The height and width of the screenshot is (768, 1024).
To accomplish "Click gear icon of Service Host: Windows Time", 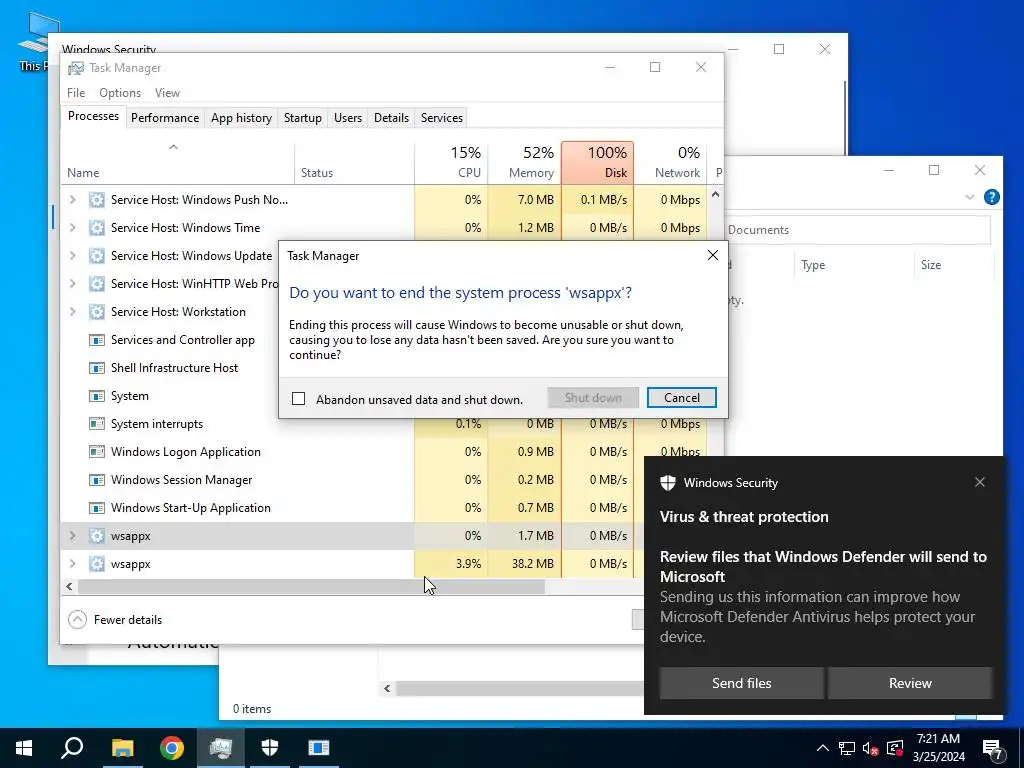I will pos(97,228).
